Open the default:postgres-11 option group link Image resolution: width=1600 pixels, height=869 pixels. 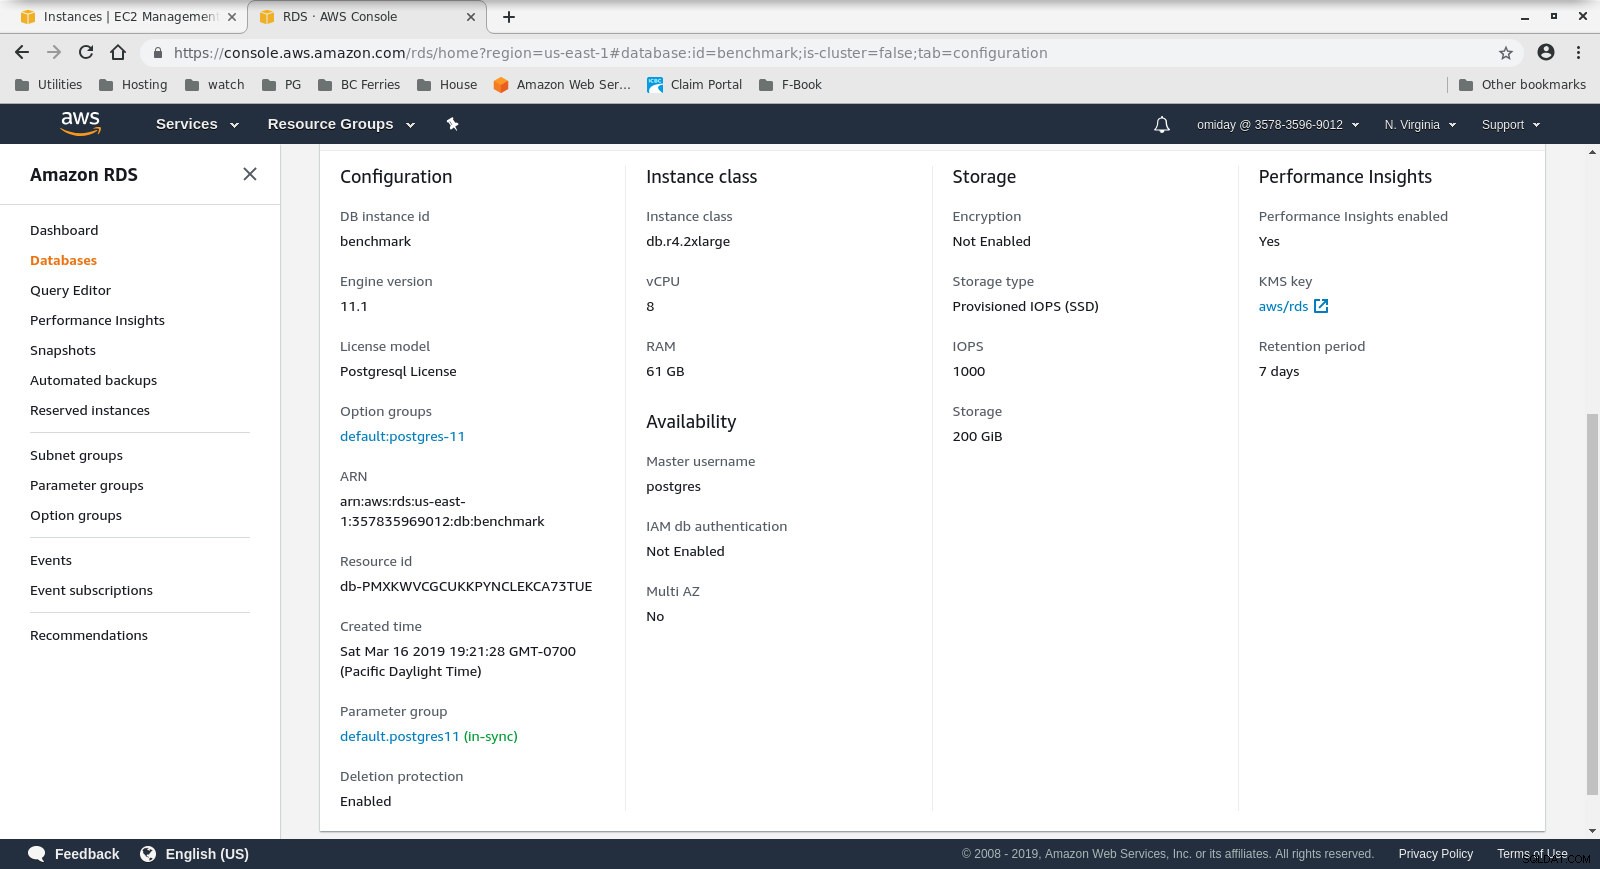[402, 436]
